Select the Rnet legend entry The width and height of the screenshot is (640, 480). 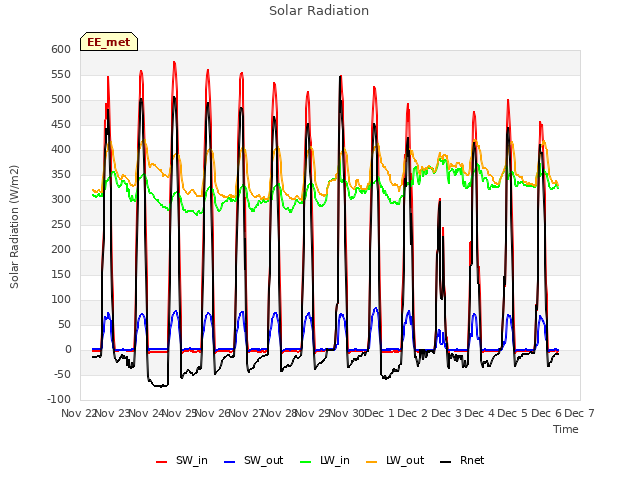(462, 460)
